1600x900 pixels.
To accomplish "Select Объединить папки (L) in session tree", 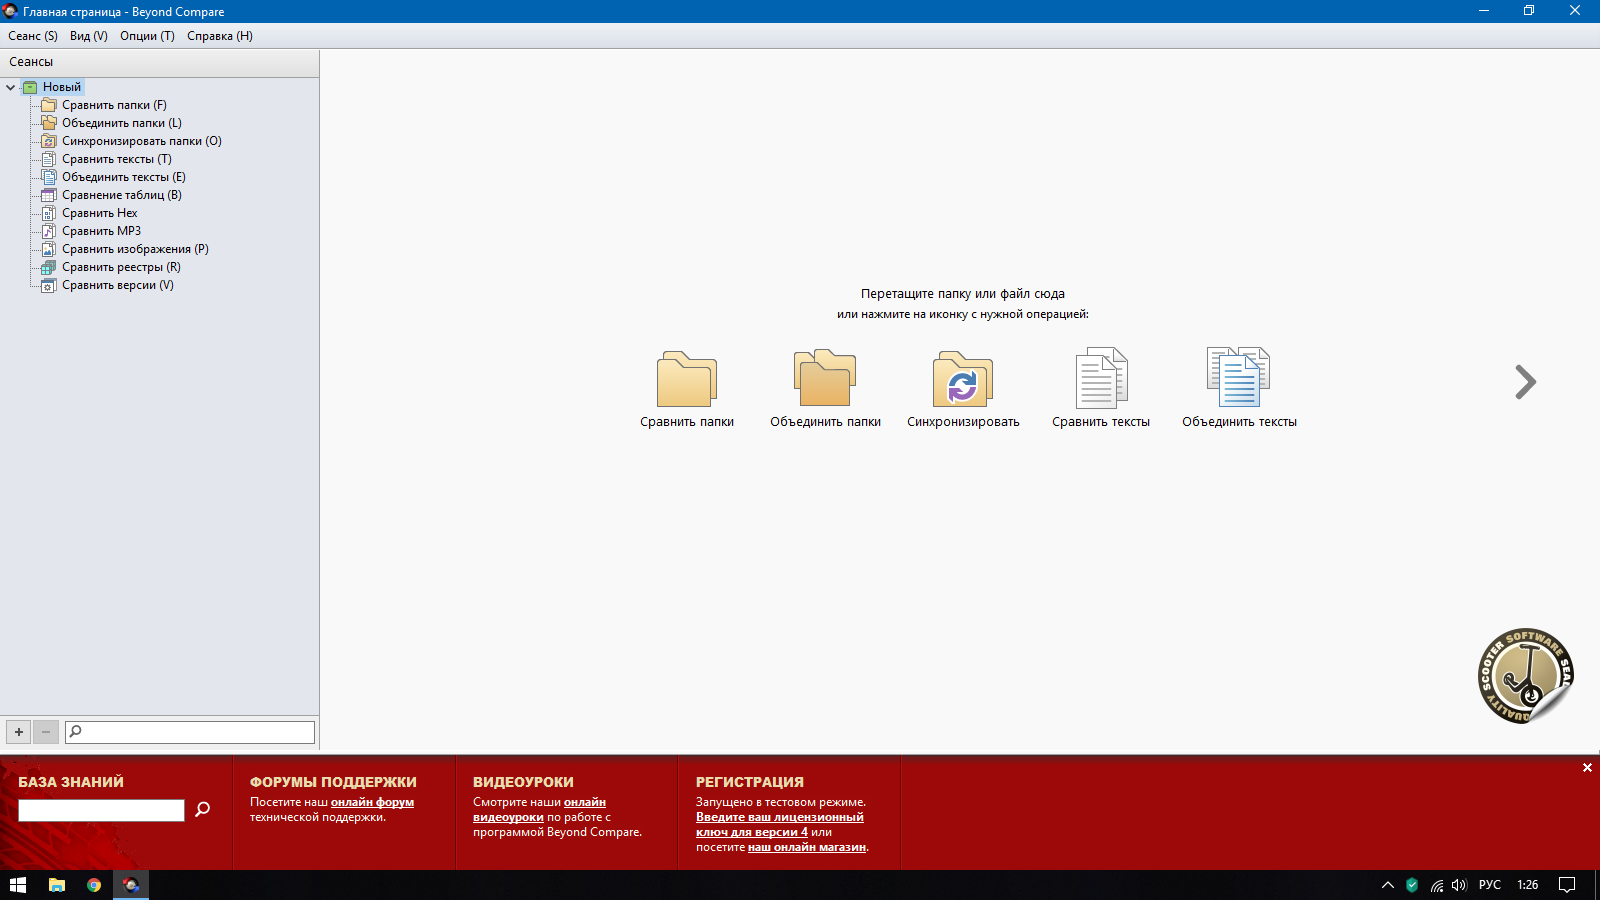I will click(121, 123).
